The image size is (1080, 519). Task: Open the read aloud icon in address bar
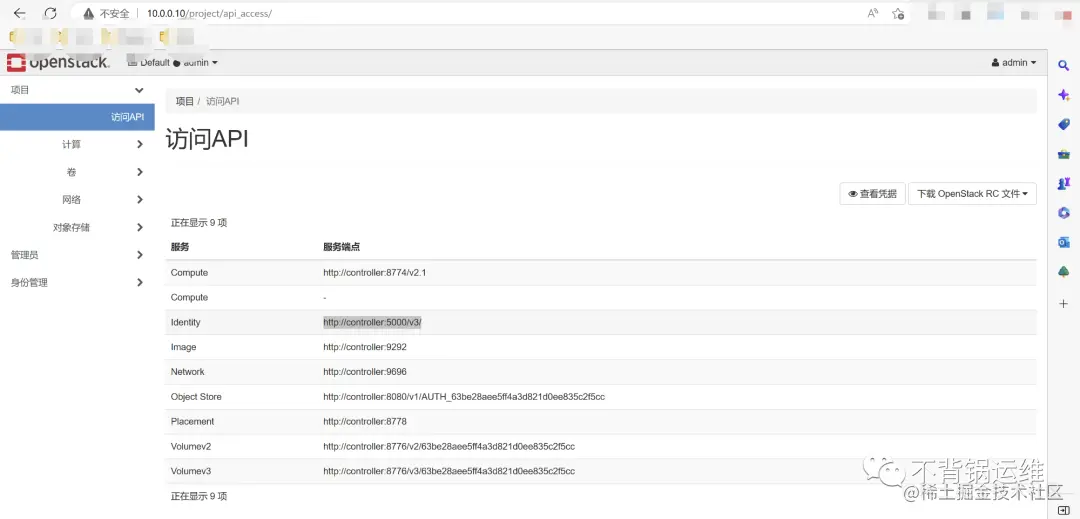(x=873, y=13)
